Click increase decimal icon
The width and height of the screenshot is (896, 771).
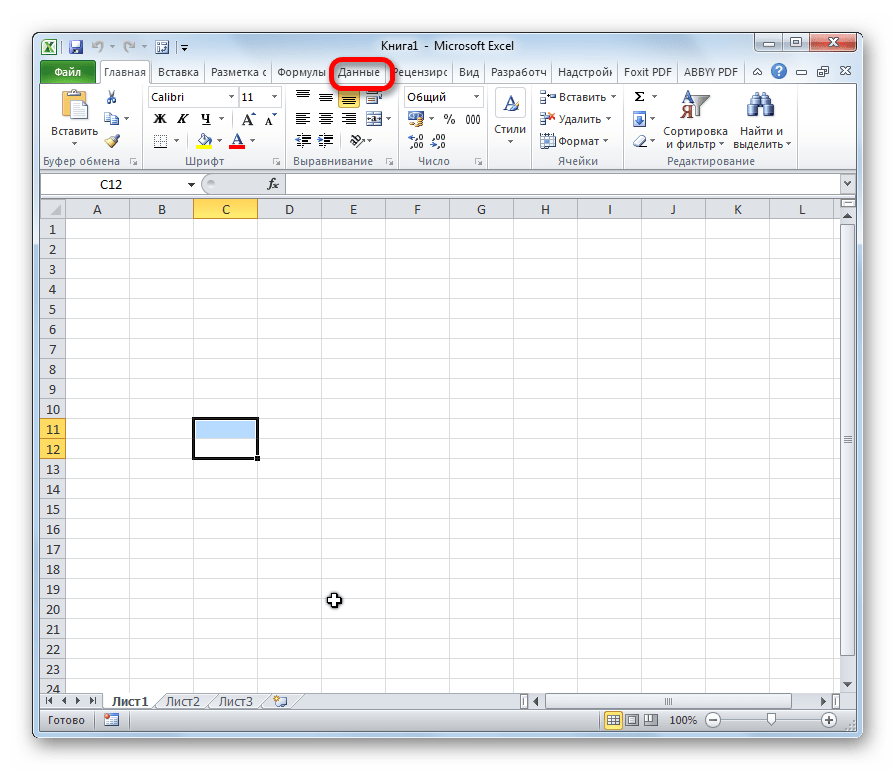(416, 141)
